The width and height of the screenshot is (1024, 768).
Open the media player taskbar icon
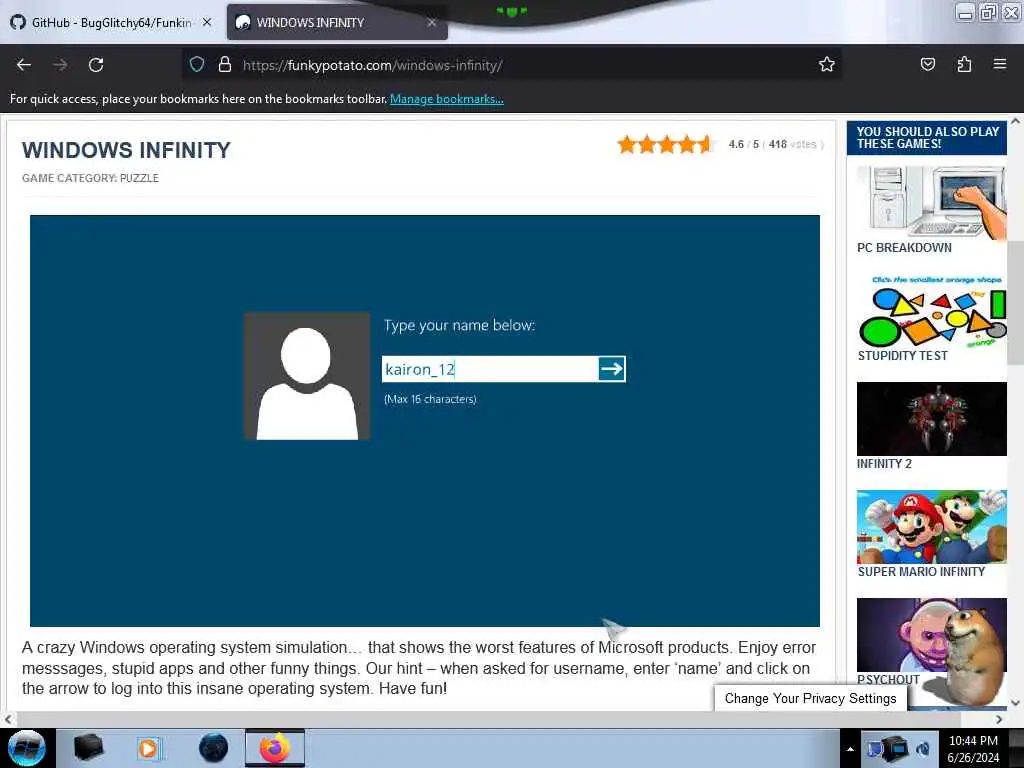coord(149,748)
